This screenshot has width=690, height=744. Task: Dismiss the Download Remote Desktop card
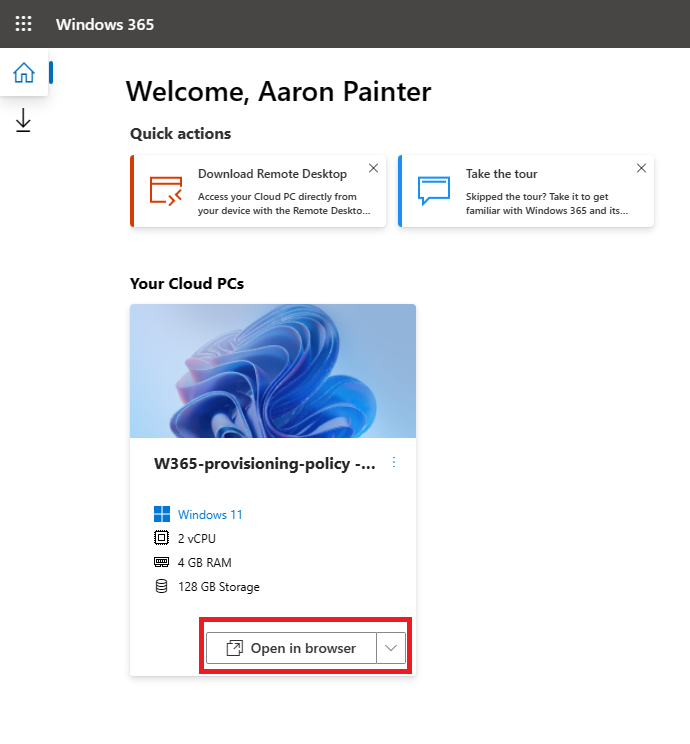(x=373, y=168)
